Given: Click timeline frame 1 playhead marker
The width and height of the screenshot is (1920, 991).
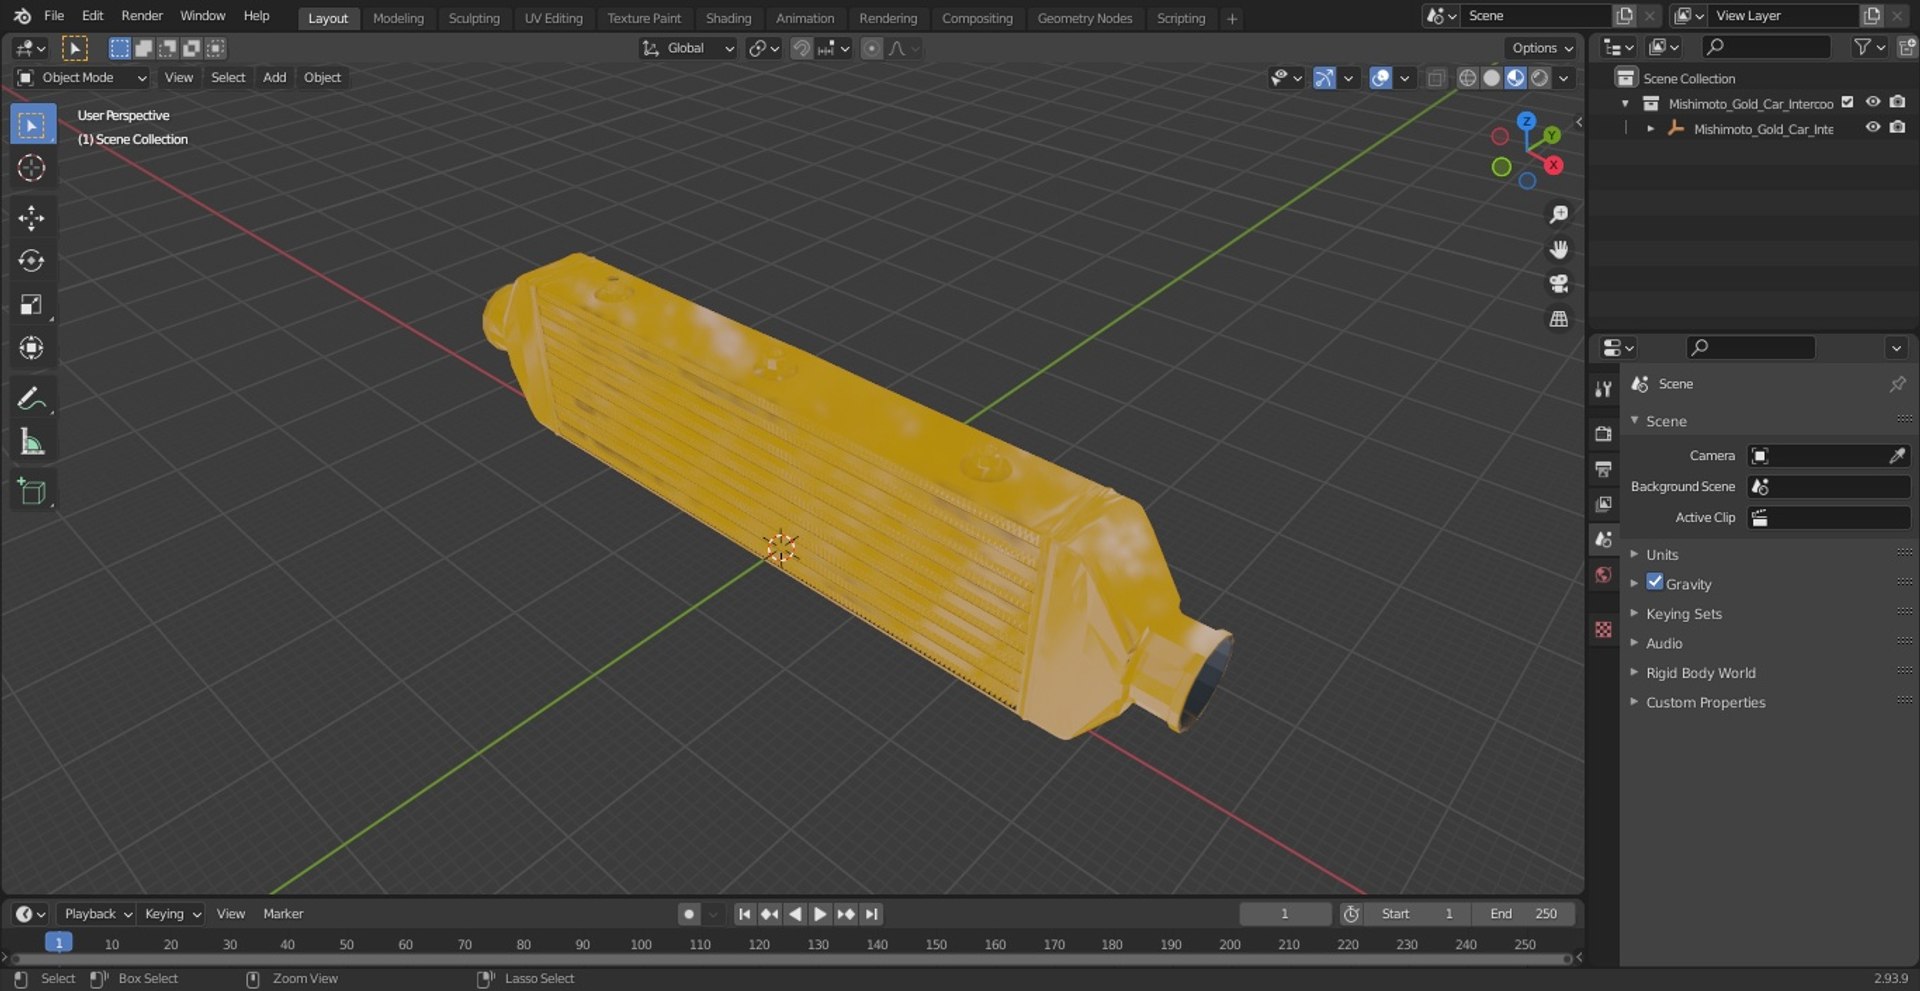Looking at the screenshot, I should pyautogui.click(x=59, y=943).
